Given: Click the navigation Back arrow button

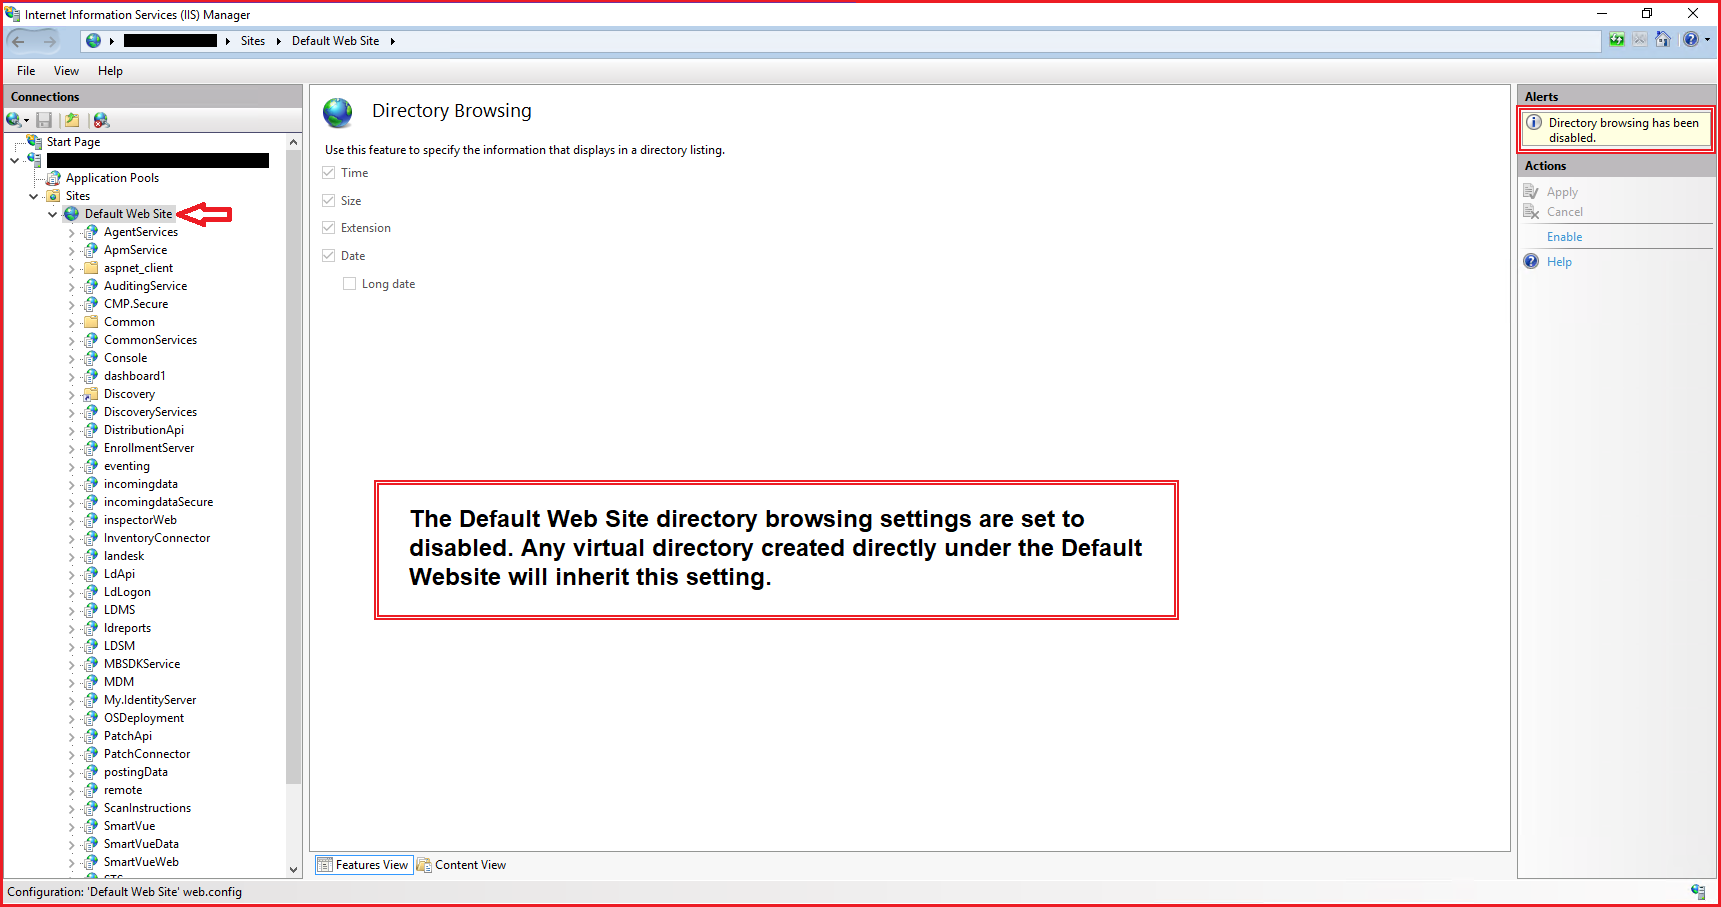Looking at the screenshot, I should click(x=19, y=41).
